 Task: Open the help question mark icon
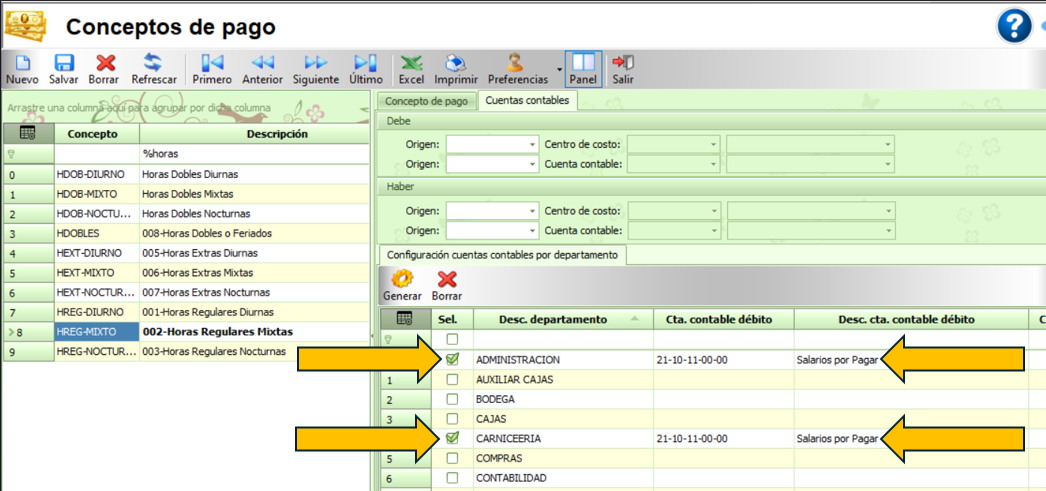[x=1014, y=26]
